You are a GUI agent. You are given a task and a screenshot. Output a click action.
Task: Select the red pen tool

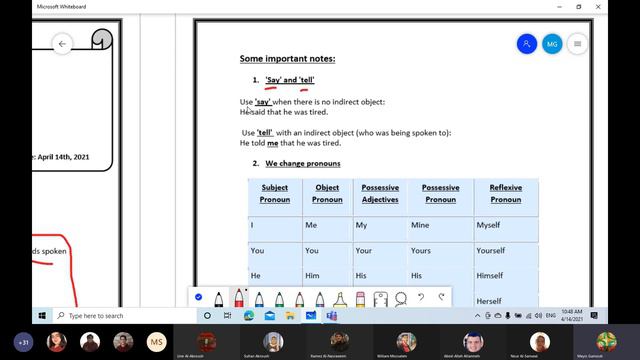239,298
